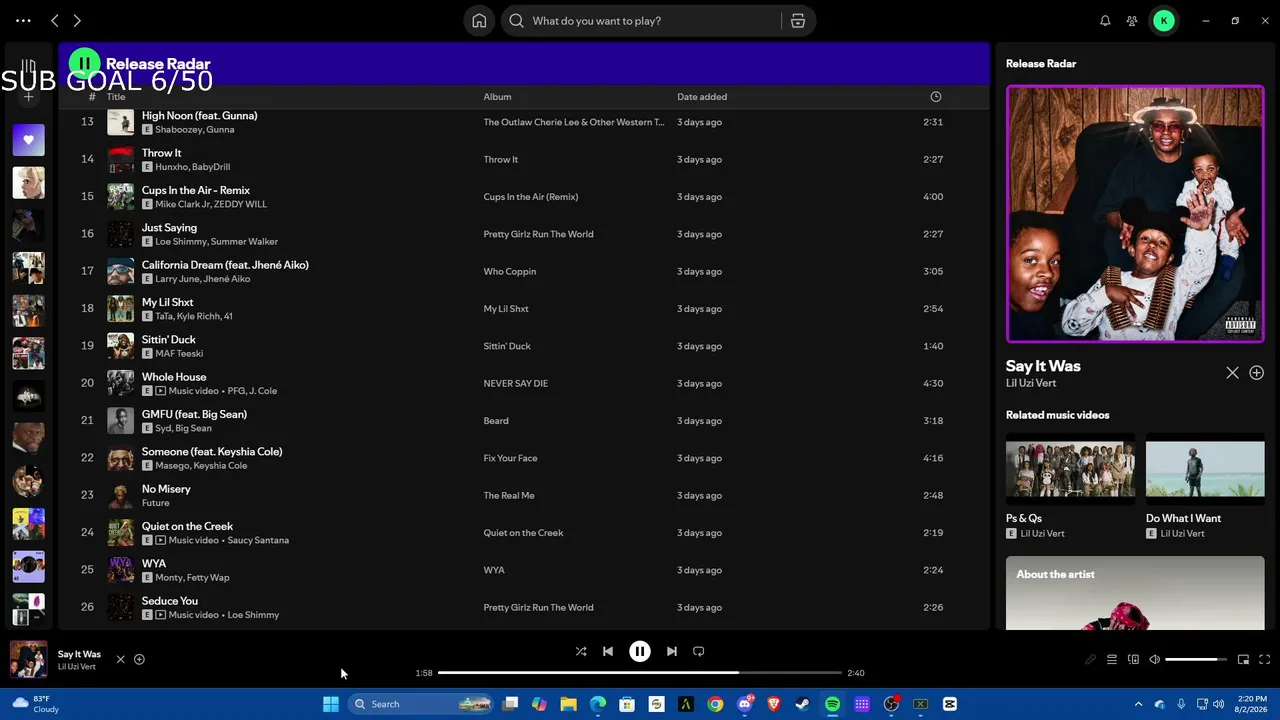Pause playback in the player bar

640,651
